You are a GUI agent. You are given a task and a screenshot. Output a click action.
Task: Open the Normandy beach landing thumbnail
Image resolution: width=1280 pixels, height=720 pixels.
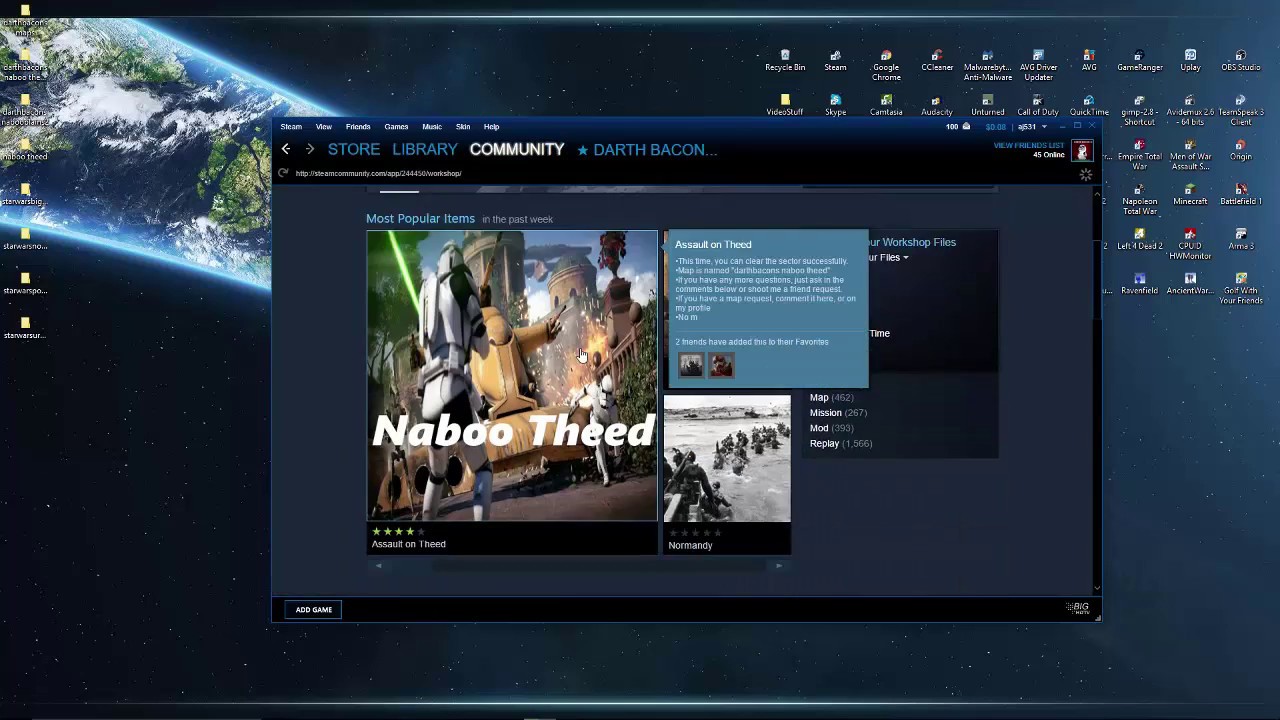[x=727, y=459]
